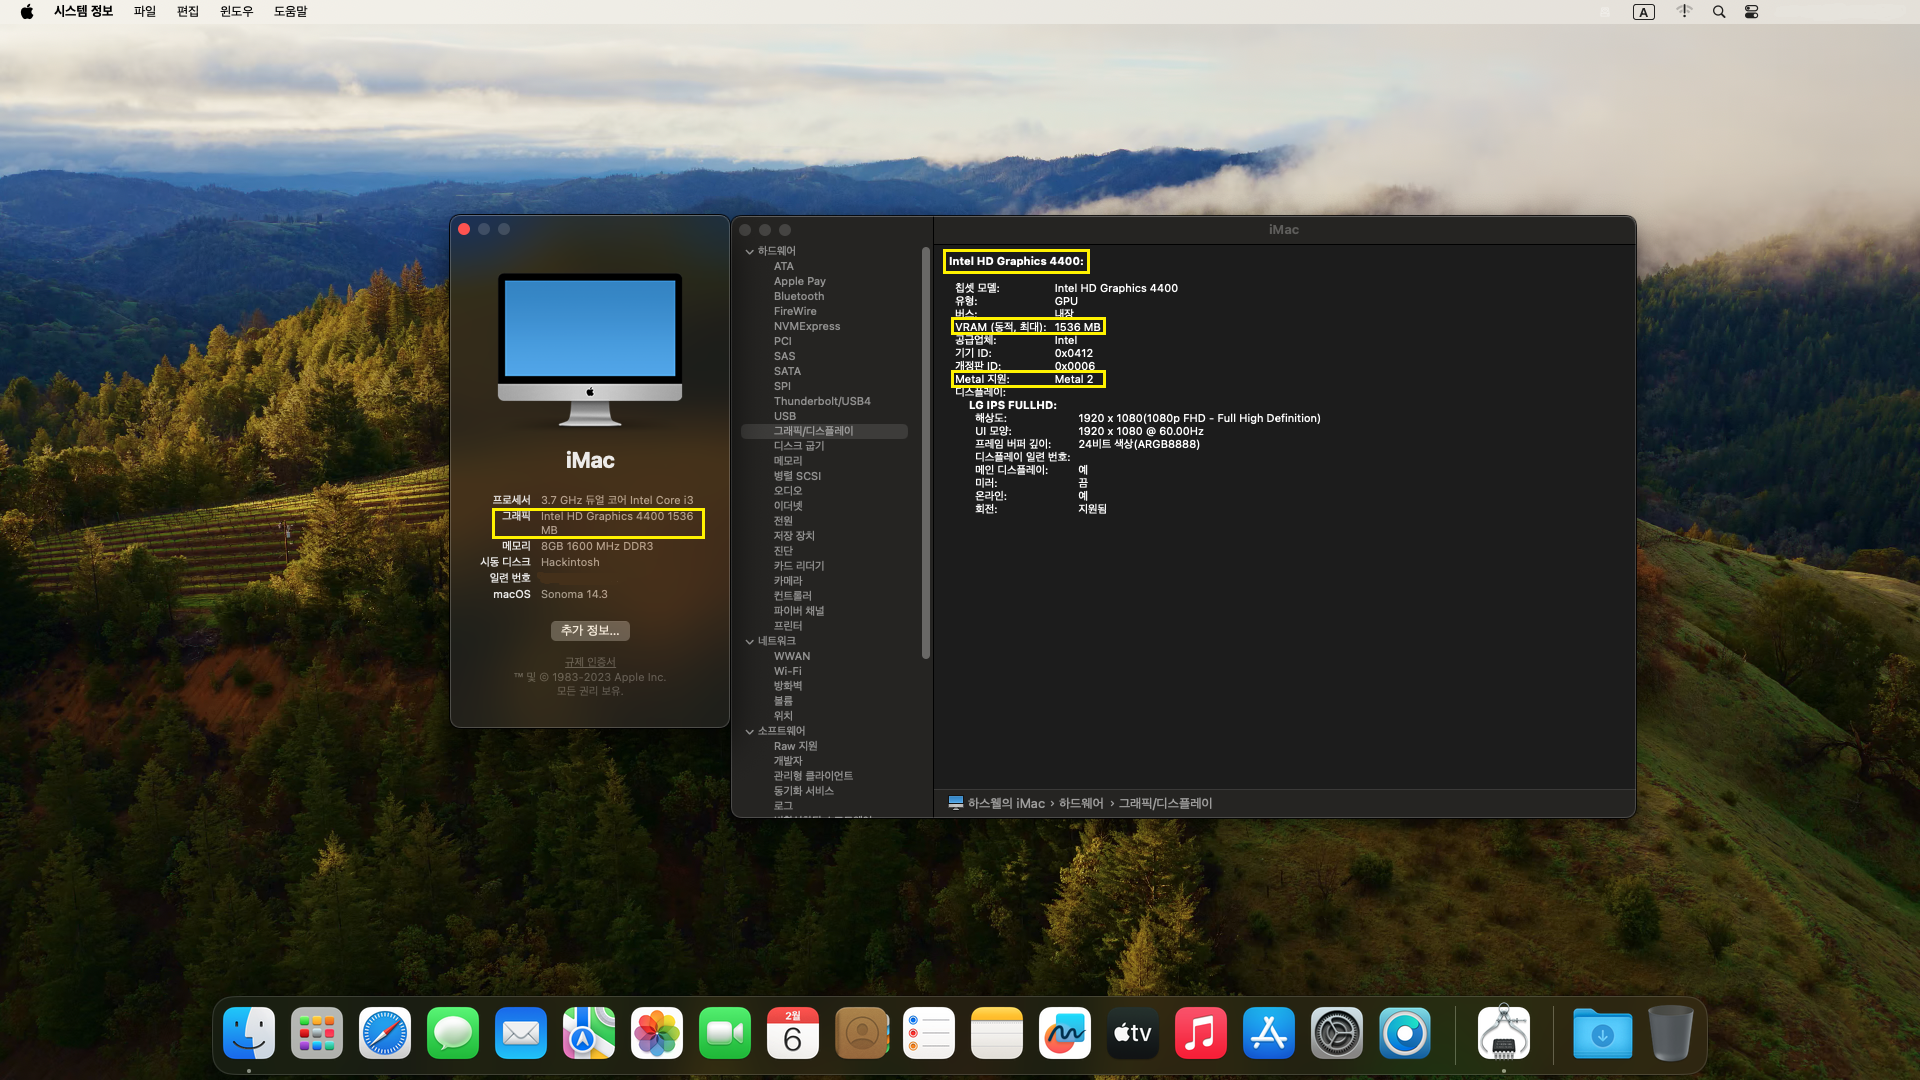
Task: Click the VRAM 1536 MB value
Action: pyautogui.click(x=1078, y=327)
